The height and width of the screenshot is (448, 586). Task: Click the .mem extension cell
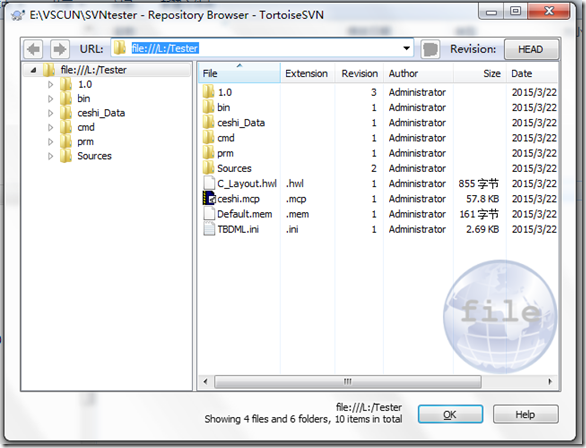click(x=297, y=214)
